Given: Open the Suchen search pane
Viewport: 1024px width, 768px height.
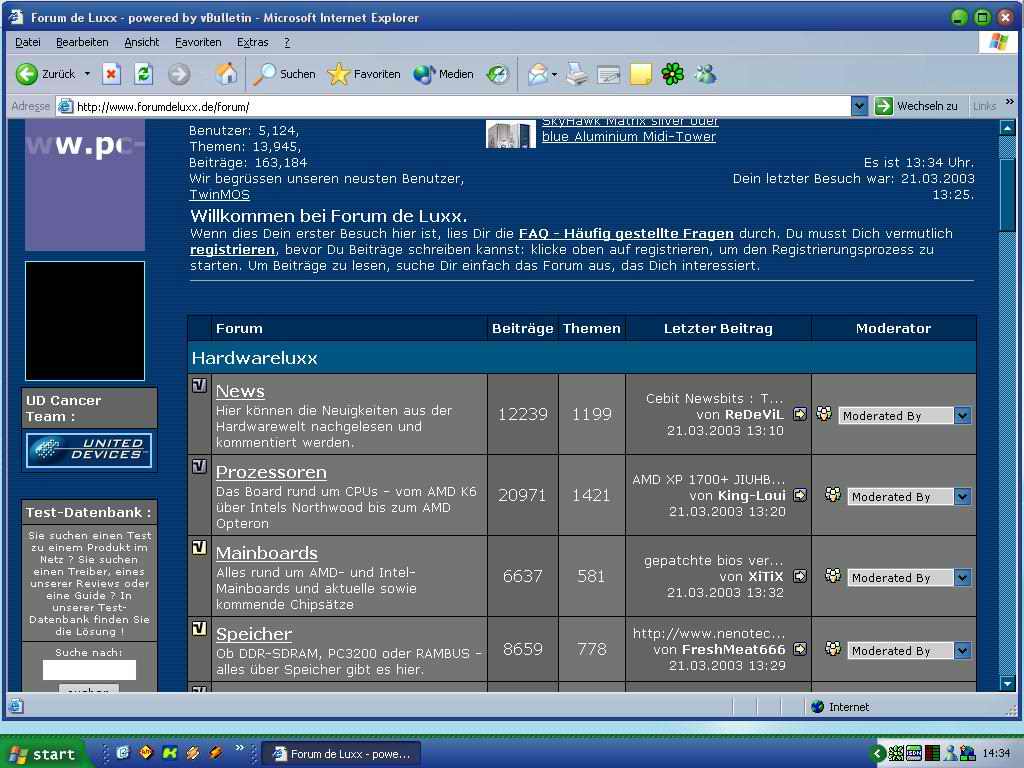Looking at the screenshot, I should tap(284, 74).
